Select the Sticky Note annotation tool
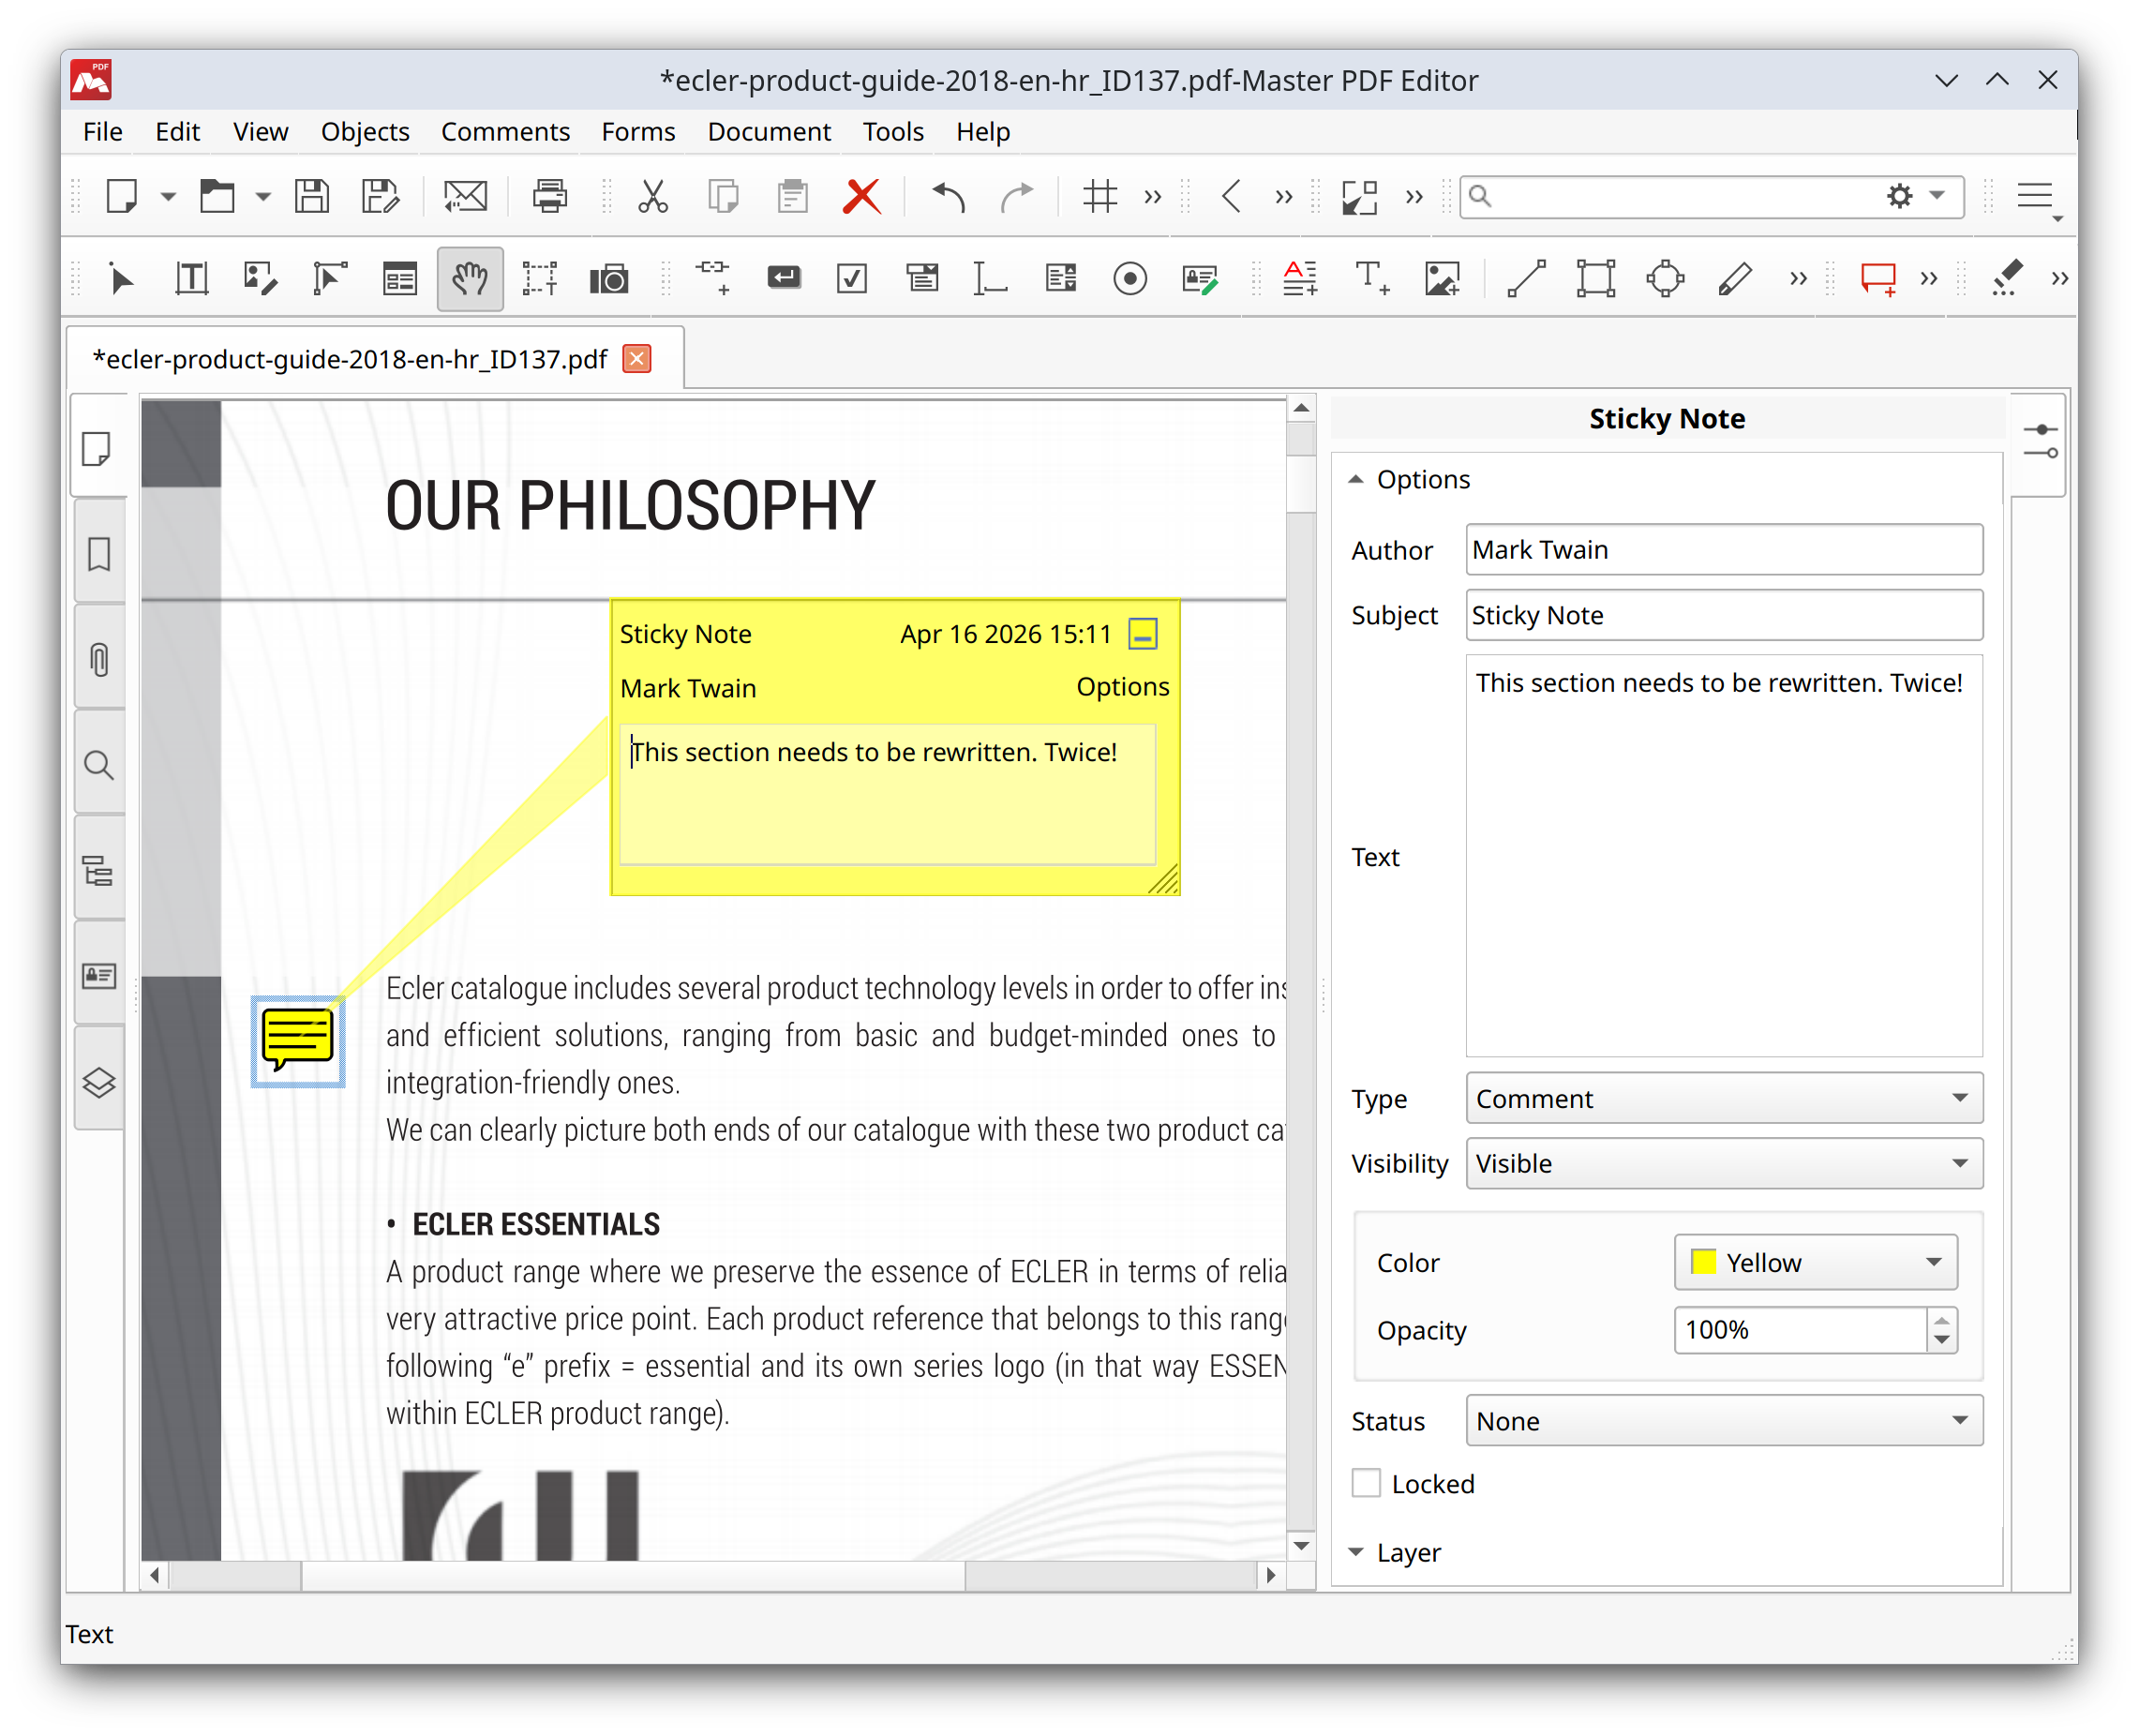Image resolution: width=2139 pixels, height=1736 pixels. click(x=1878, y=278)
